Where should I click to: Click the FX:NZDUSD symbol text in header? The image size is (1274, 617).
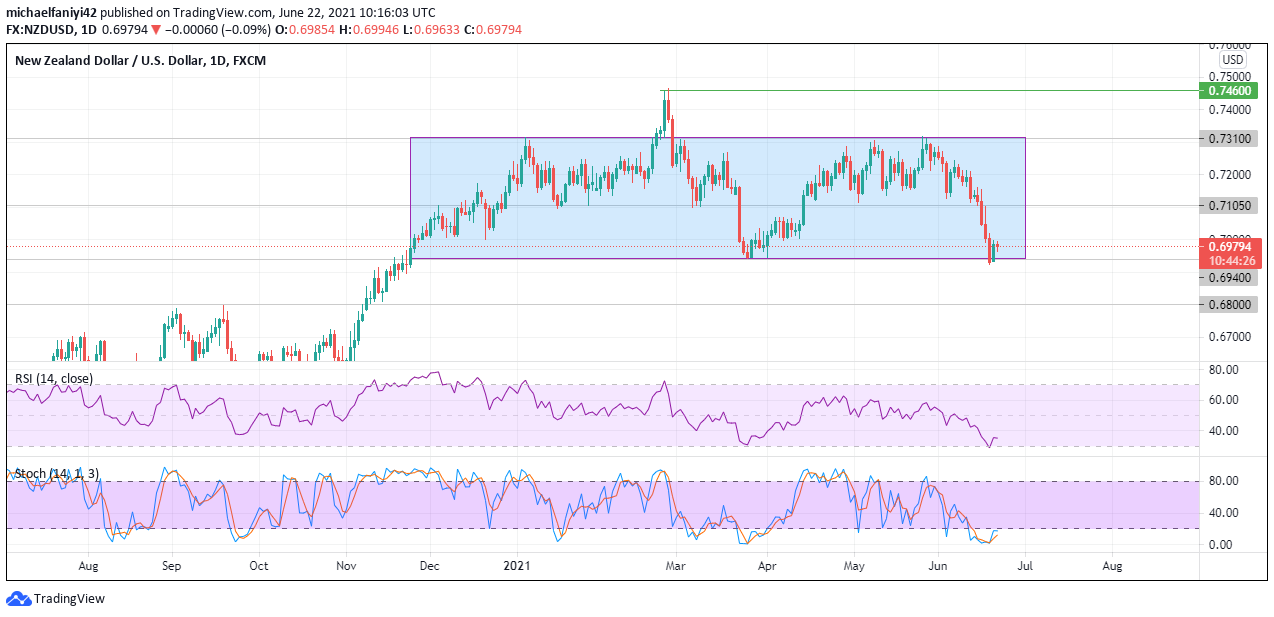pos(40,30)
